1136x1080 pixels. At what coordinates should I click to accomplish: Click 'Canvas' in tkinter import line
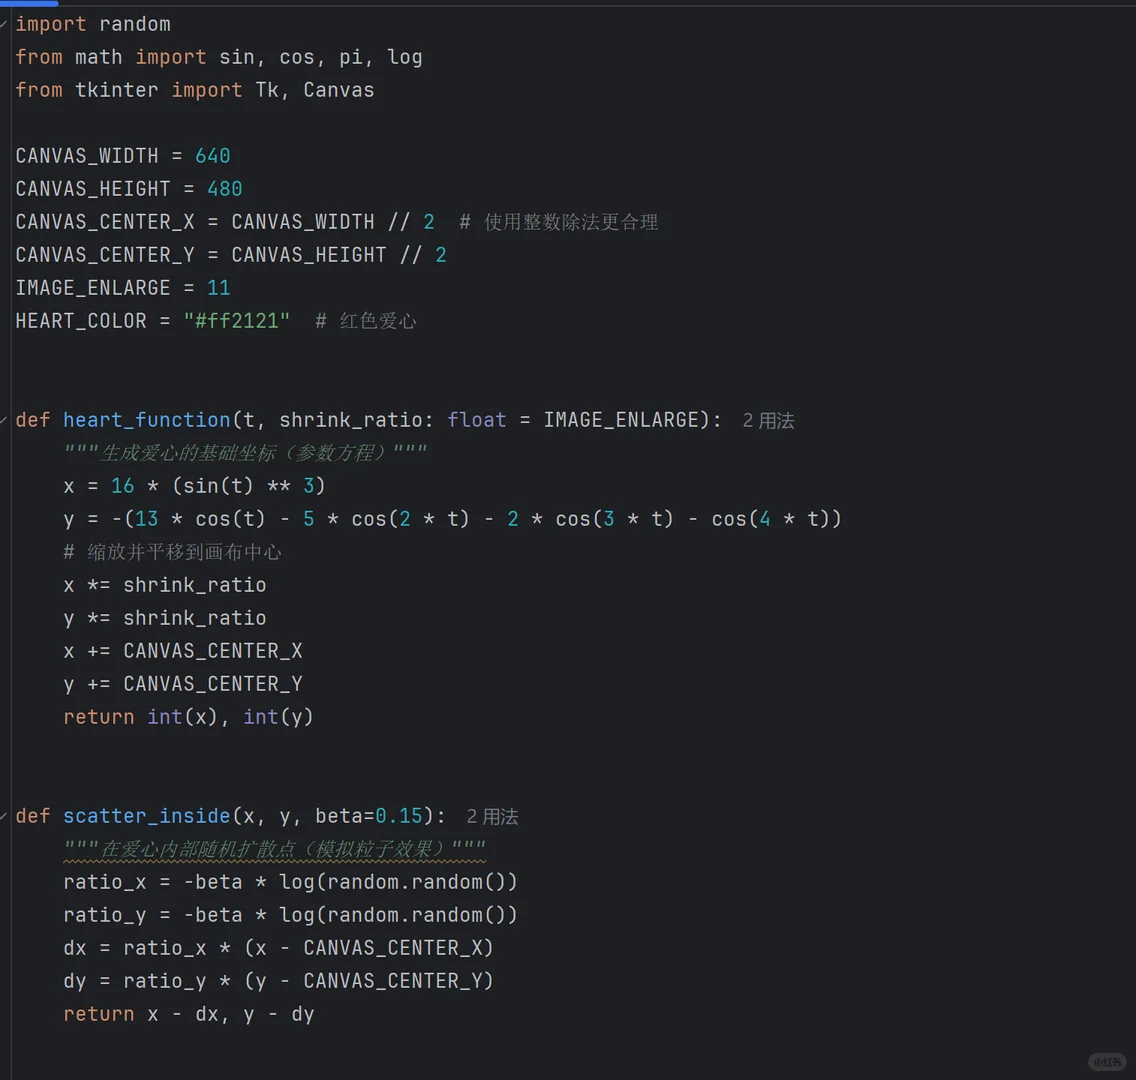click(x=339, y=90)
